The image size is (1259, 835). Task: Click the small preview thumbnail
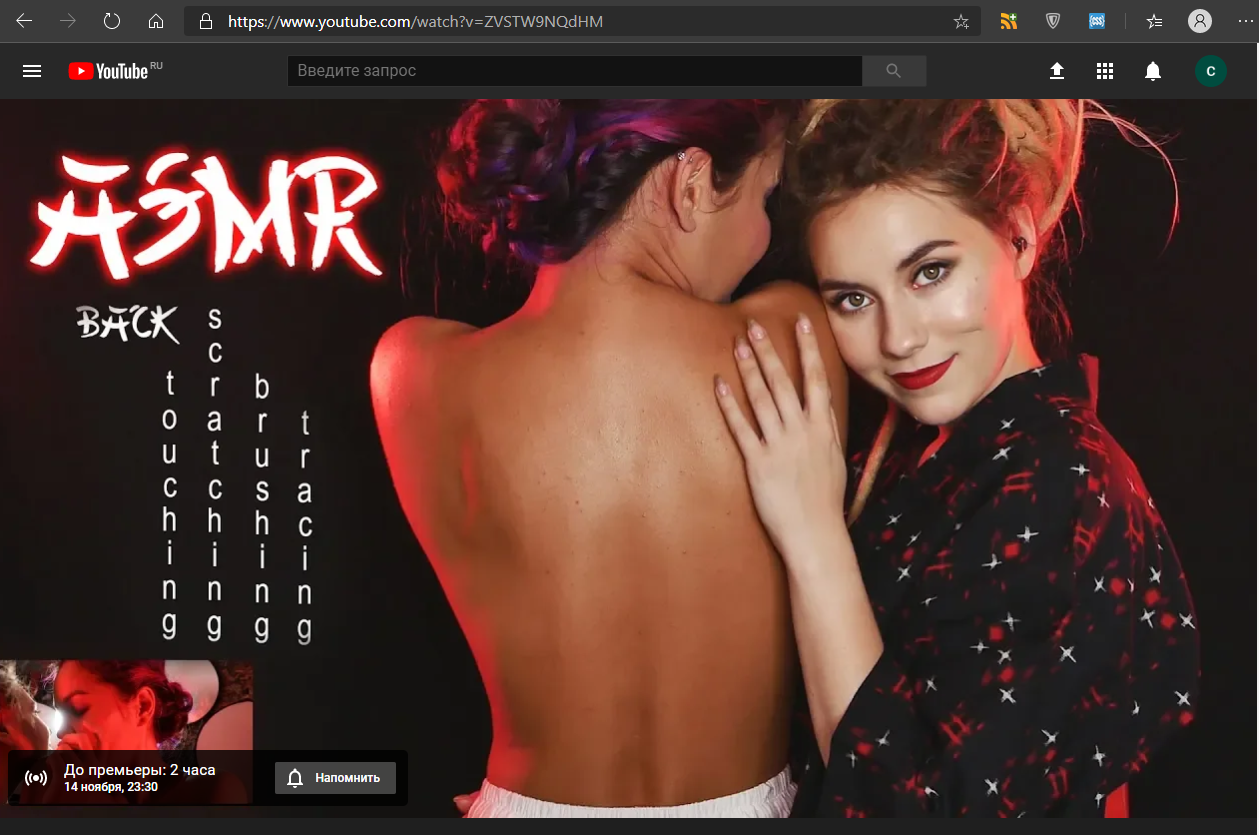[126, 706]
